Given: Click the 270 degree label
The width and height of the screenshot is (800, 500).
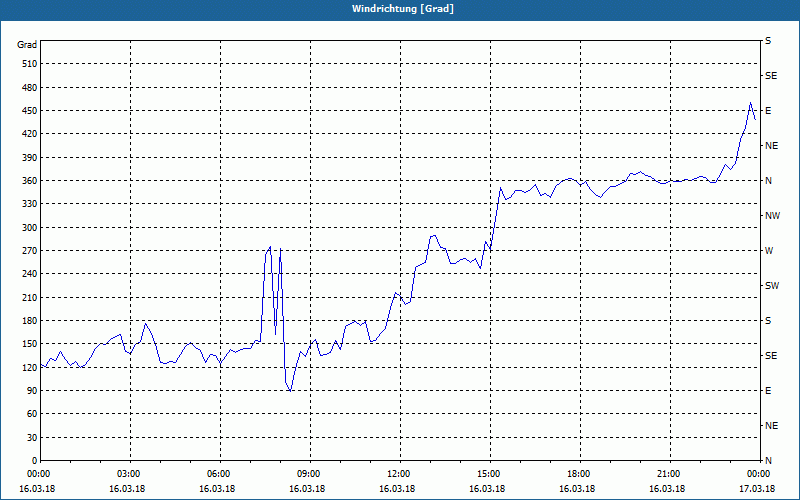Looking at the screenshot, I should [x=30, y=251].
